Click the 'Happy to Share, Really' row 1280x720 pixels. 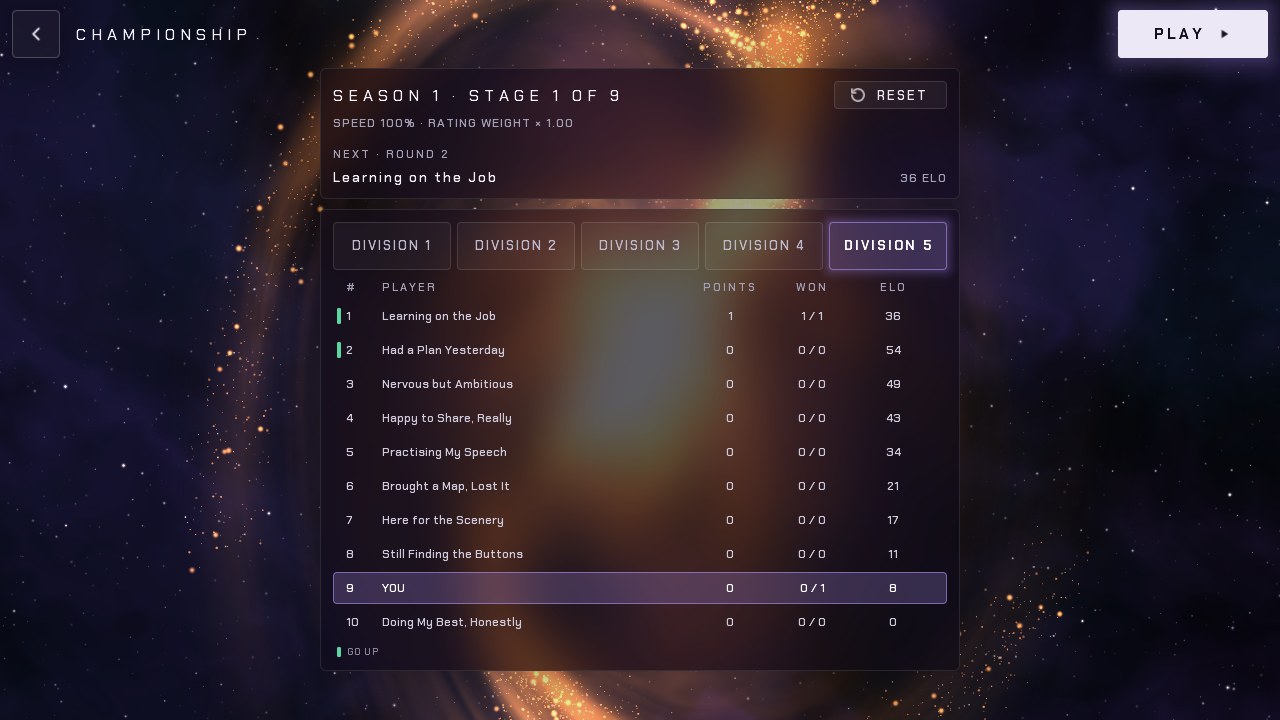coord(640,418)
